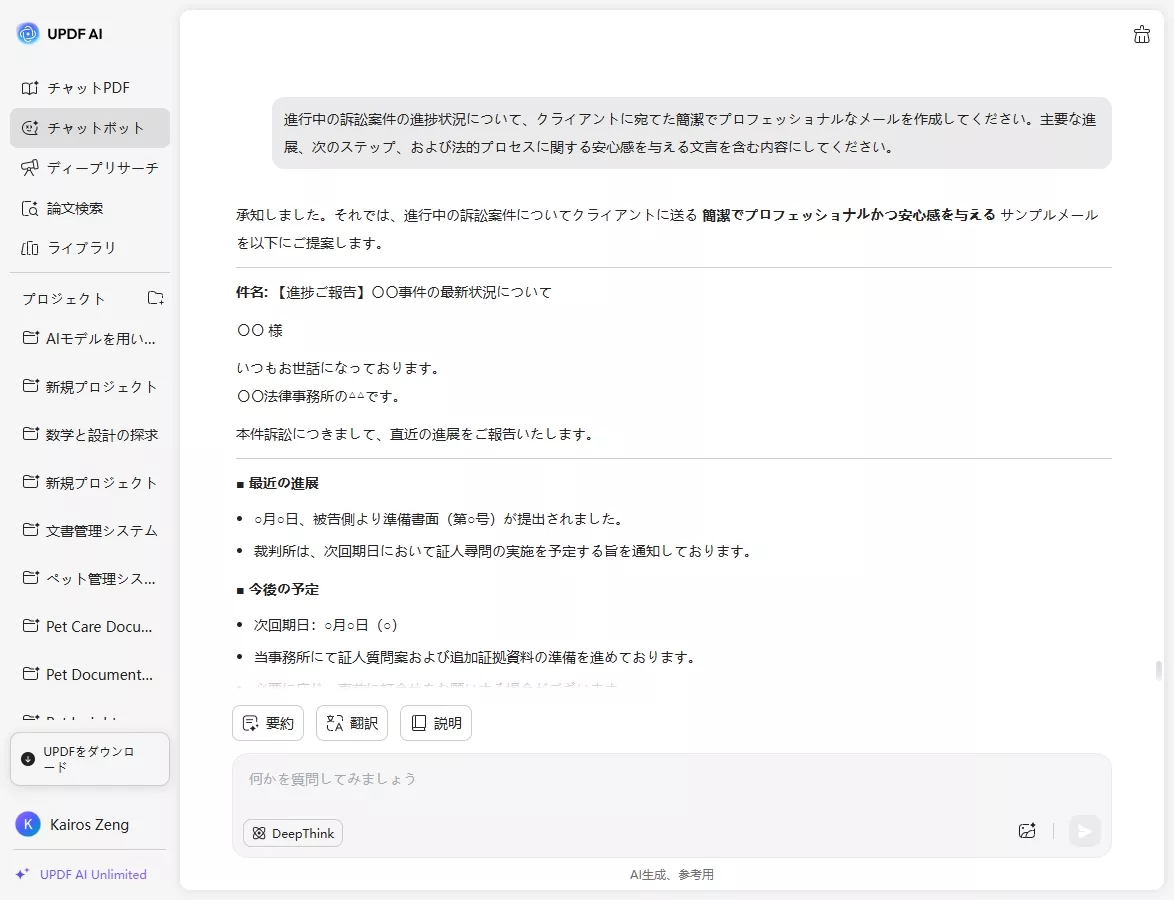The image size is (1174, 900).
Task: Enable DeepThink mode
Action: (292, 832)
